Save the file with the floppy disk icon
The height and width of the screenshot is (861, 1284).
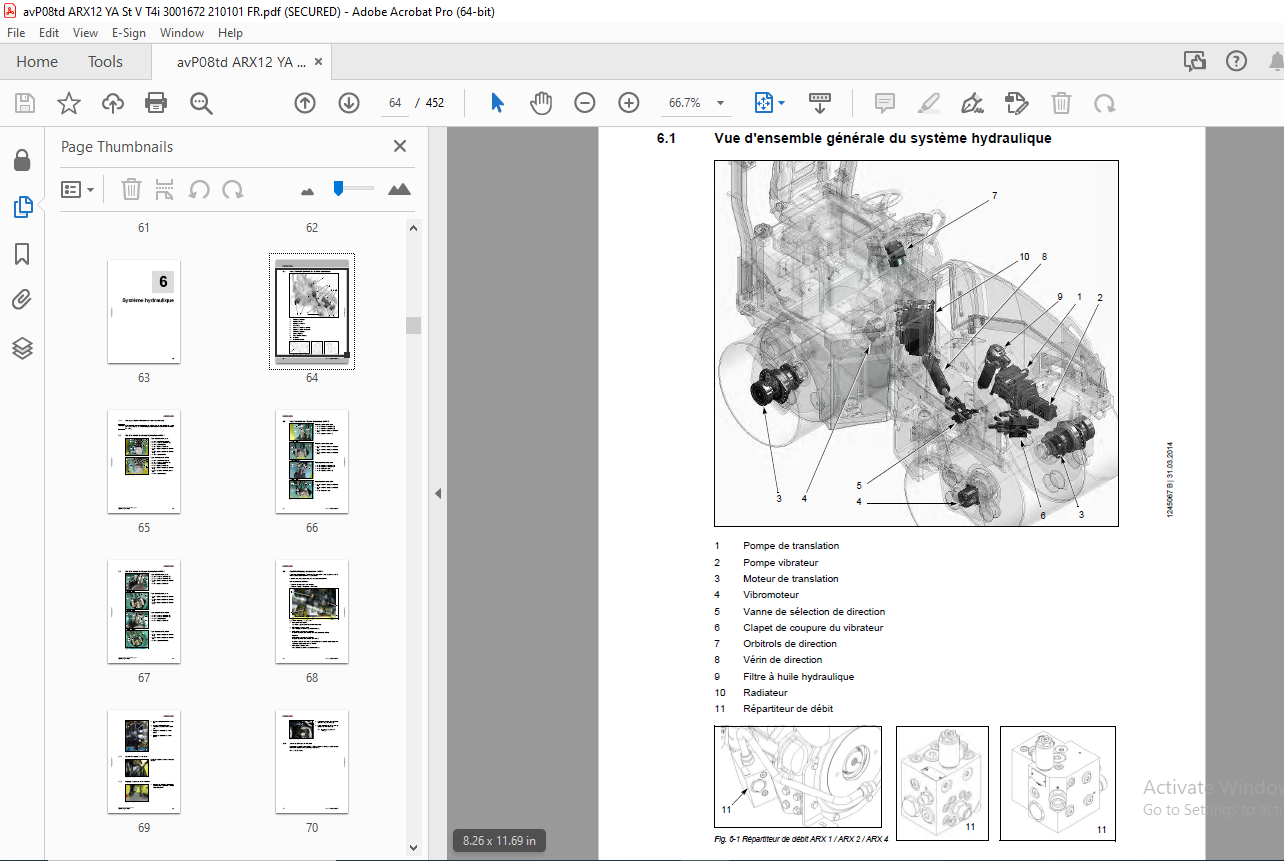[25, 103]
